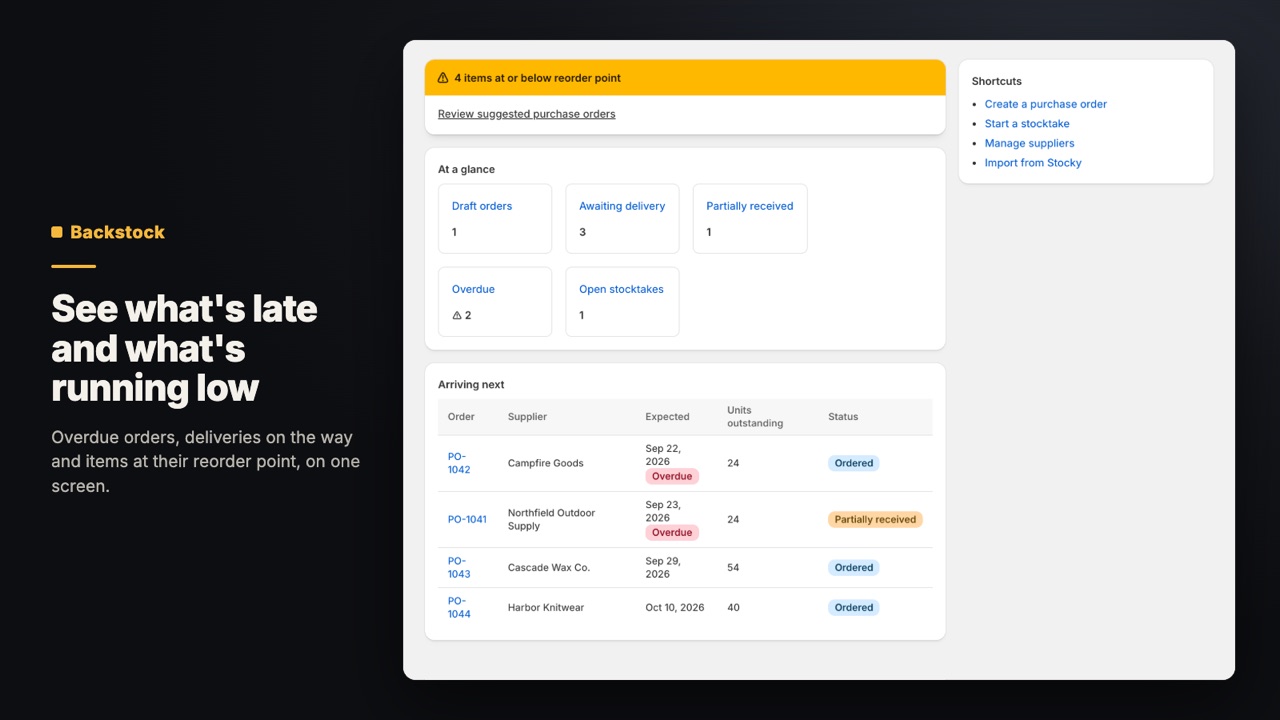This screenshot has height=720, width=1280.
Task: Click the Oct 10, 2026 expected date
Action: coord(675,608)
